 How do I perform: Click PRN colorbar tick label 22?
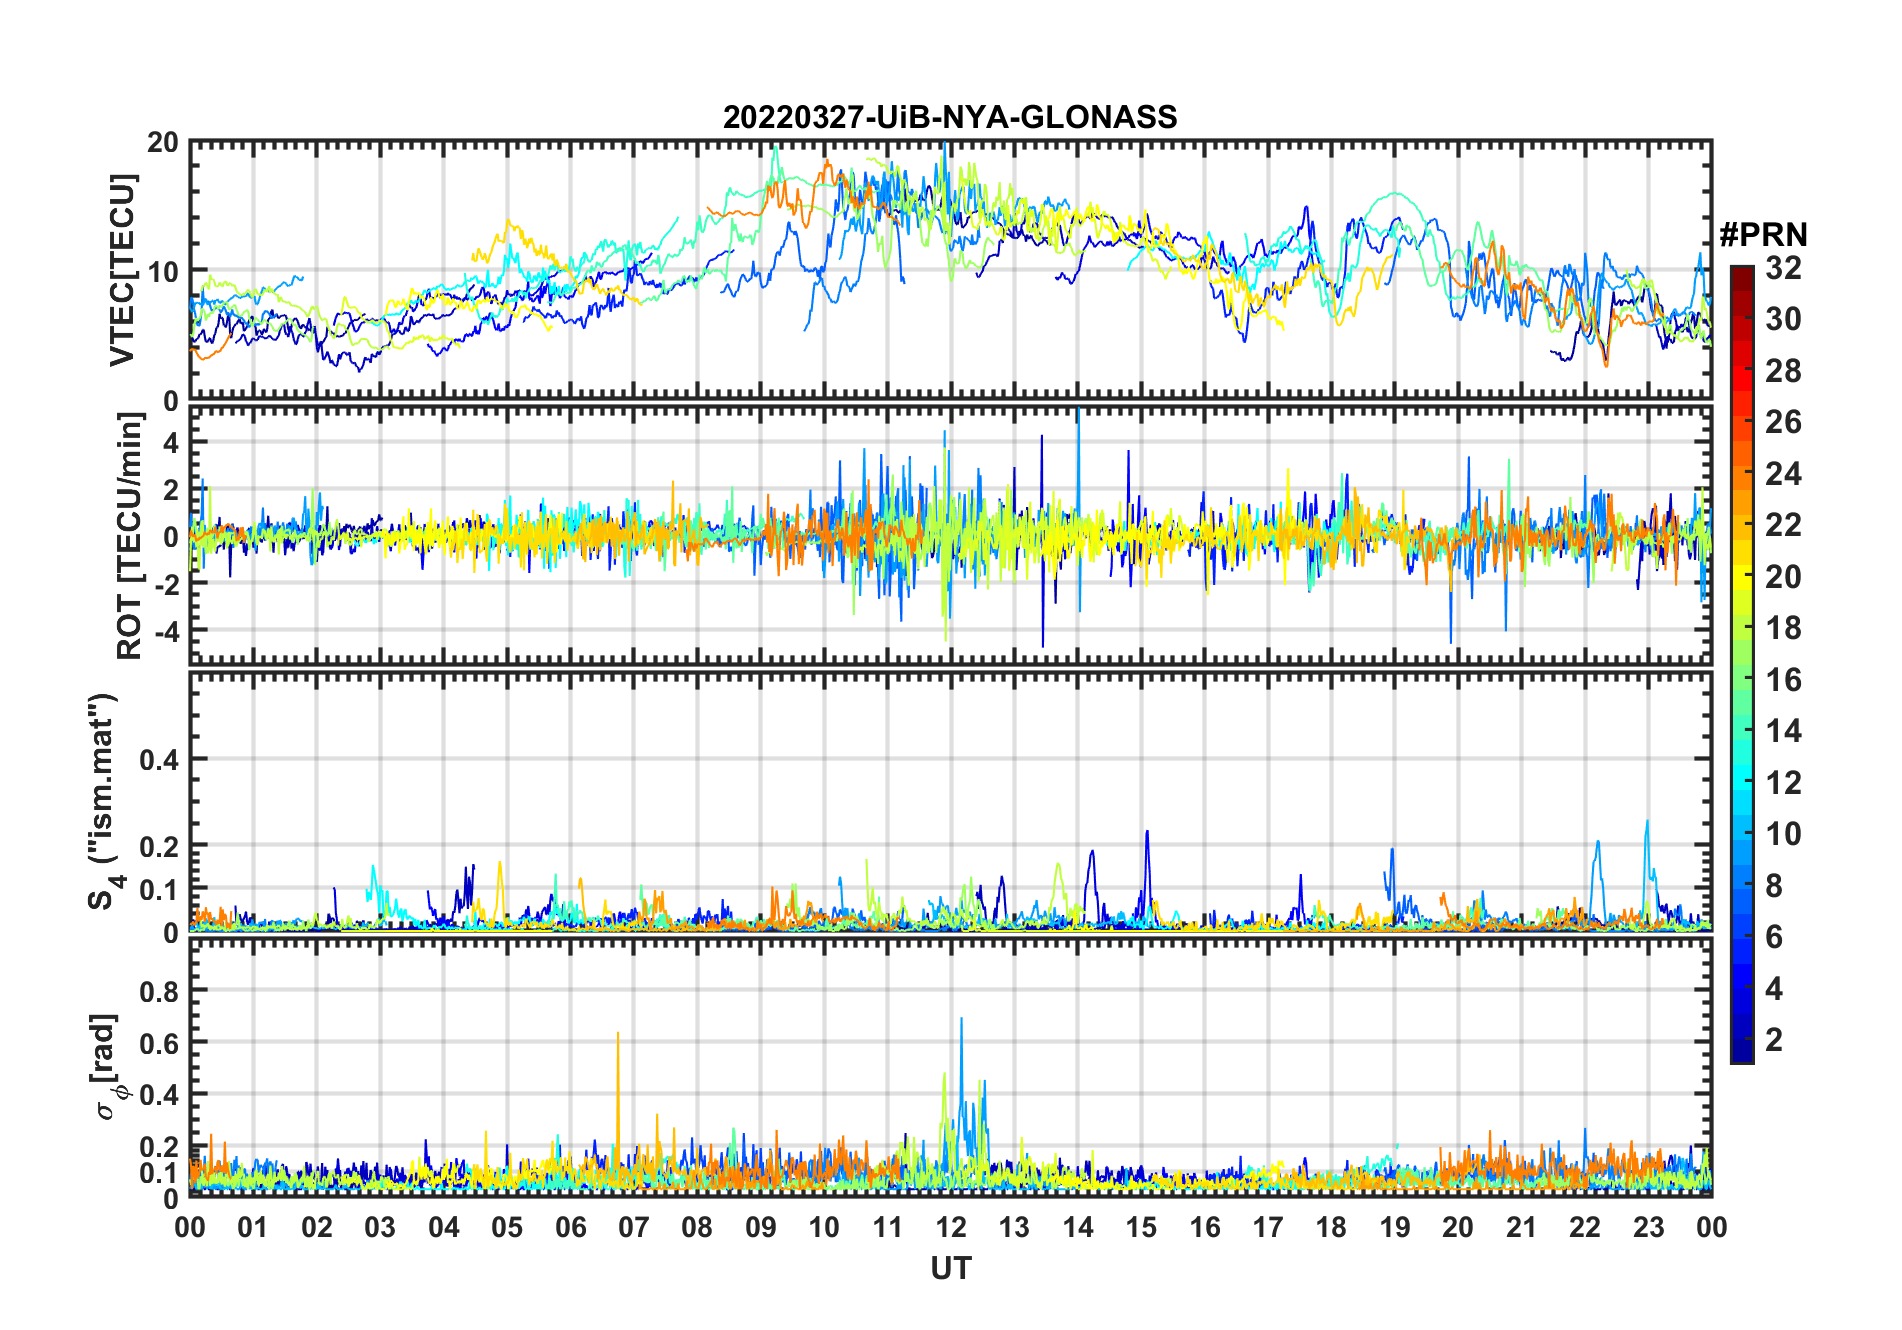(x=1783, y=525)
